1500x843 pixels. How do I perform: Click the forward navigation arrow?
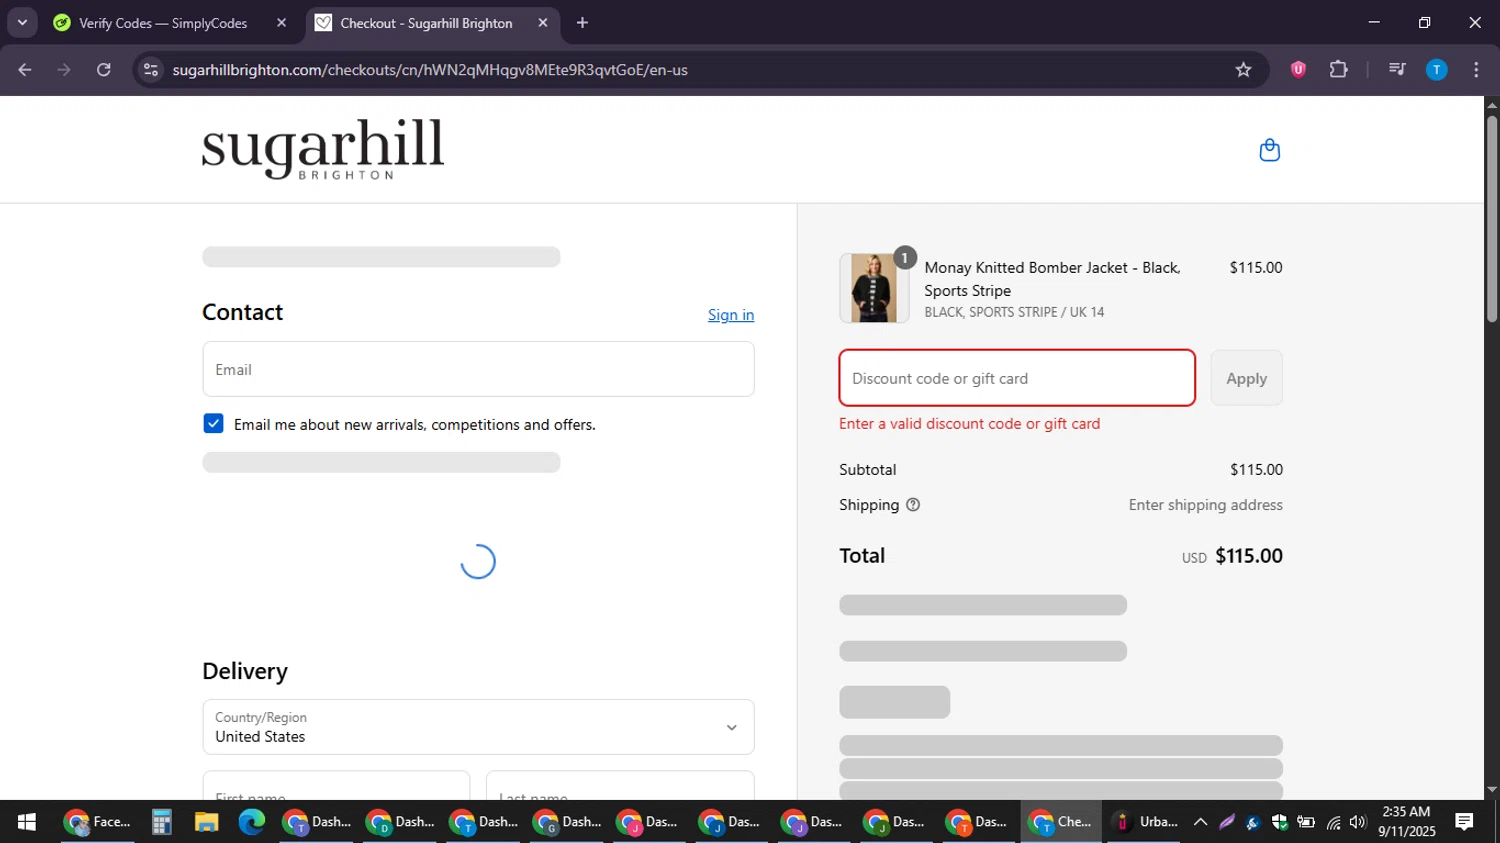64,70
